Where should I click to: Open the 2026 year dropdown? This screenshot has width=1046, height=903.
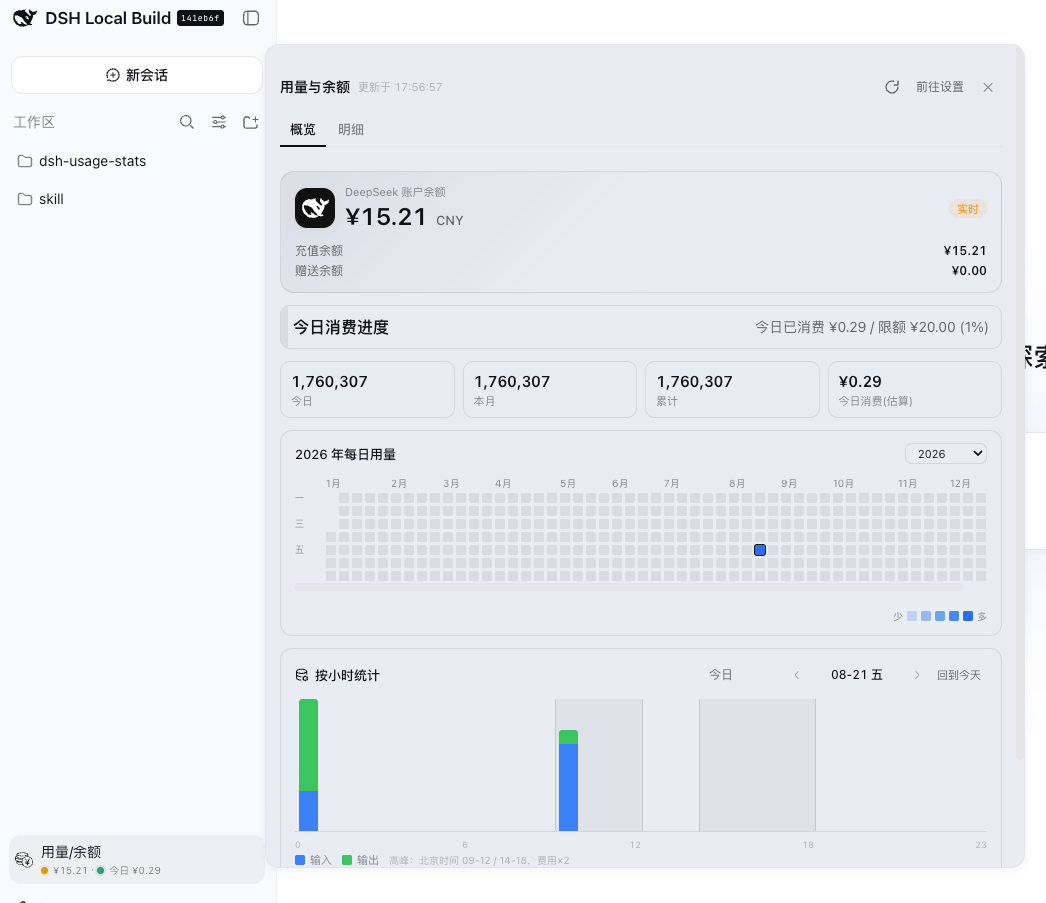click(945, 454)
